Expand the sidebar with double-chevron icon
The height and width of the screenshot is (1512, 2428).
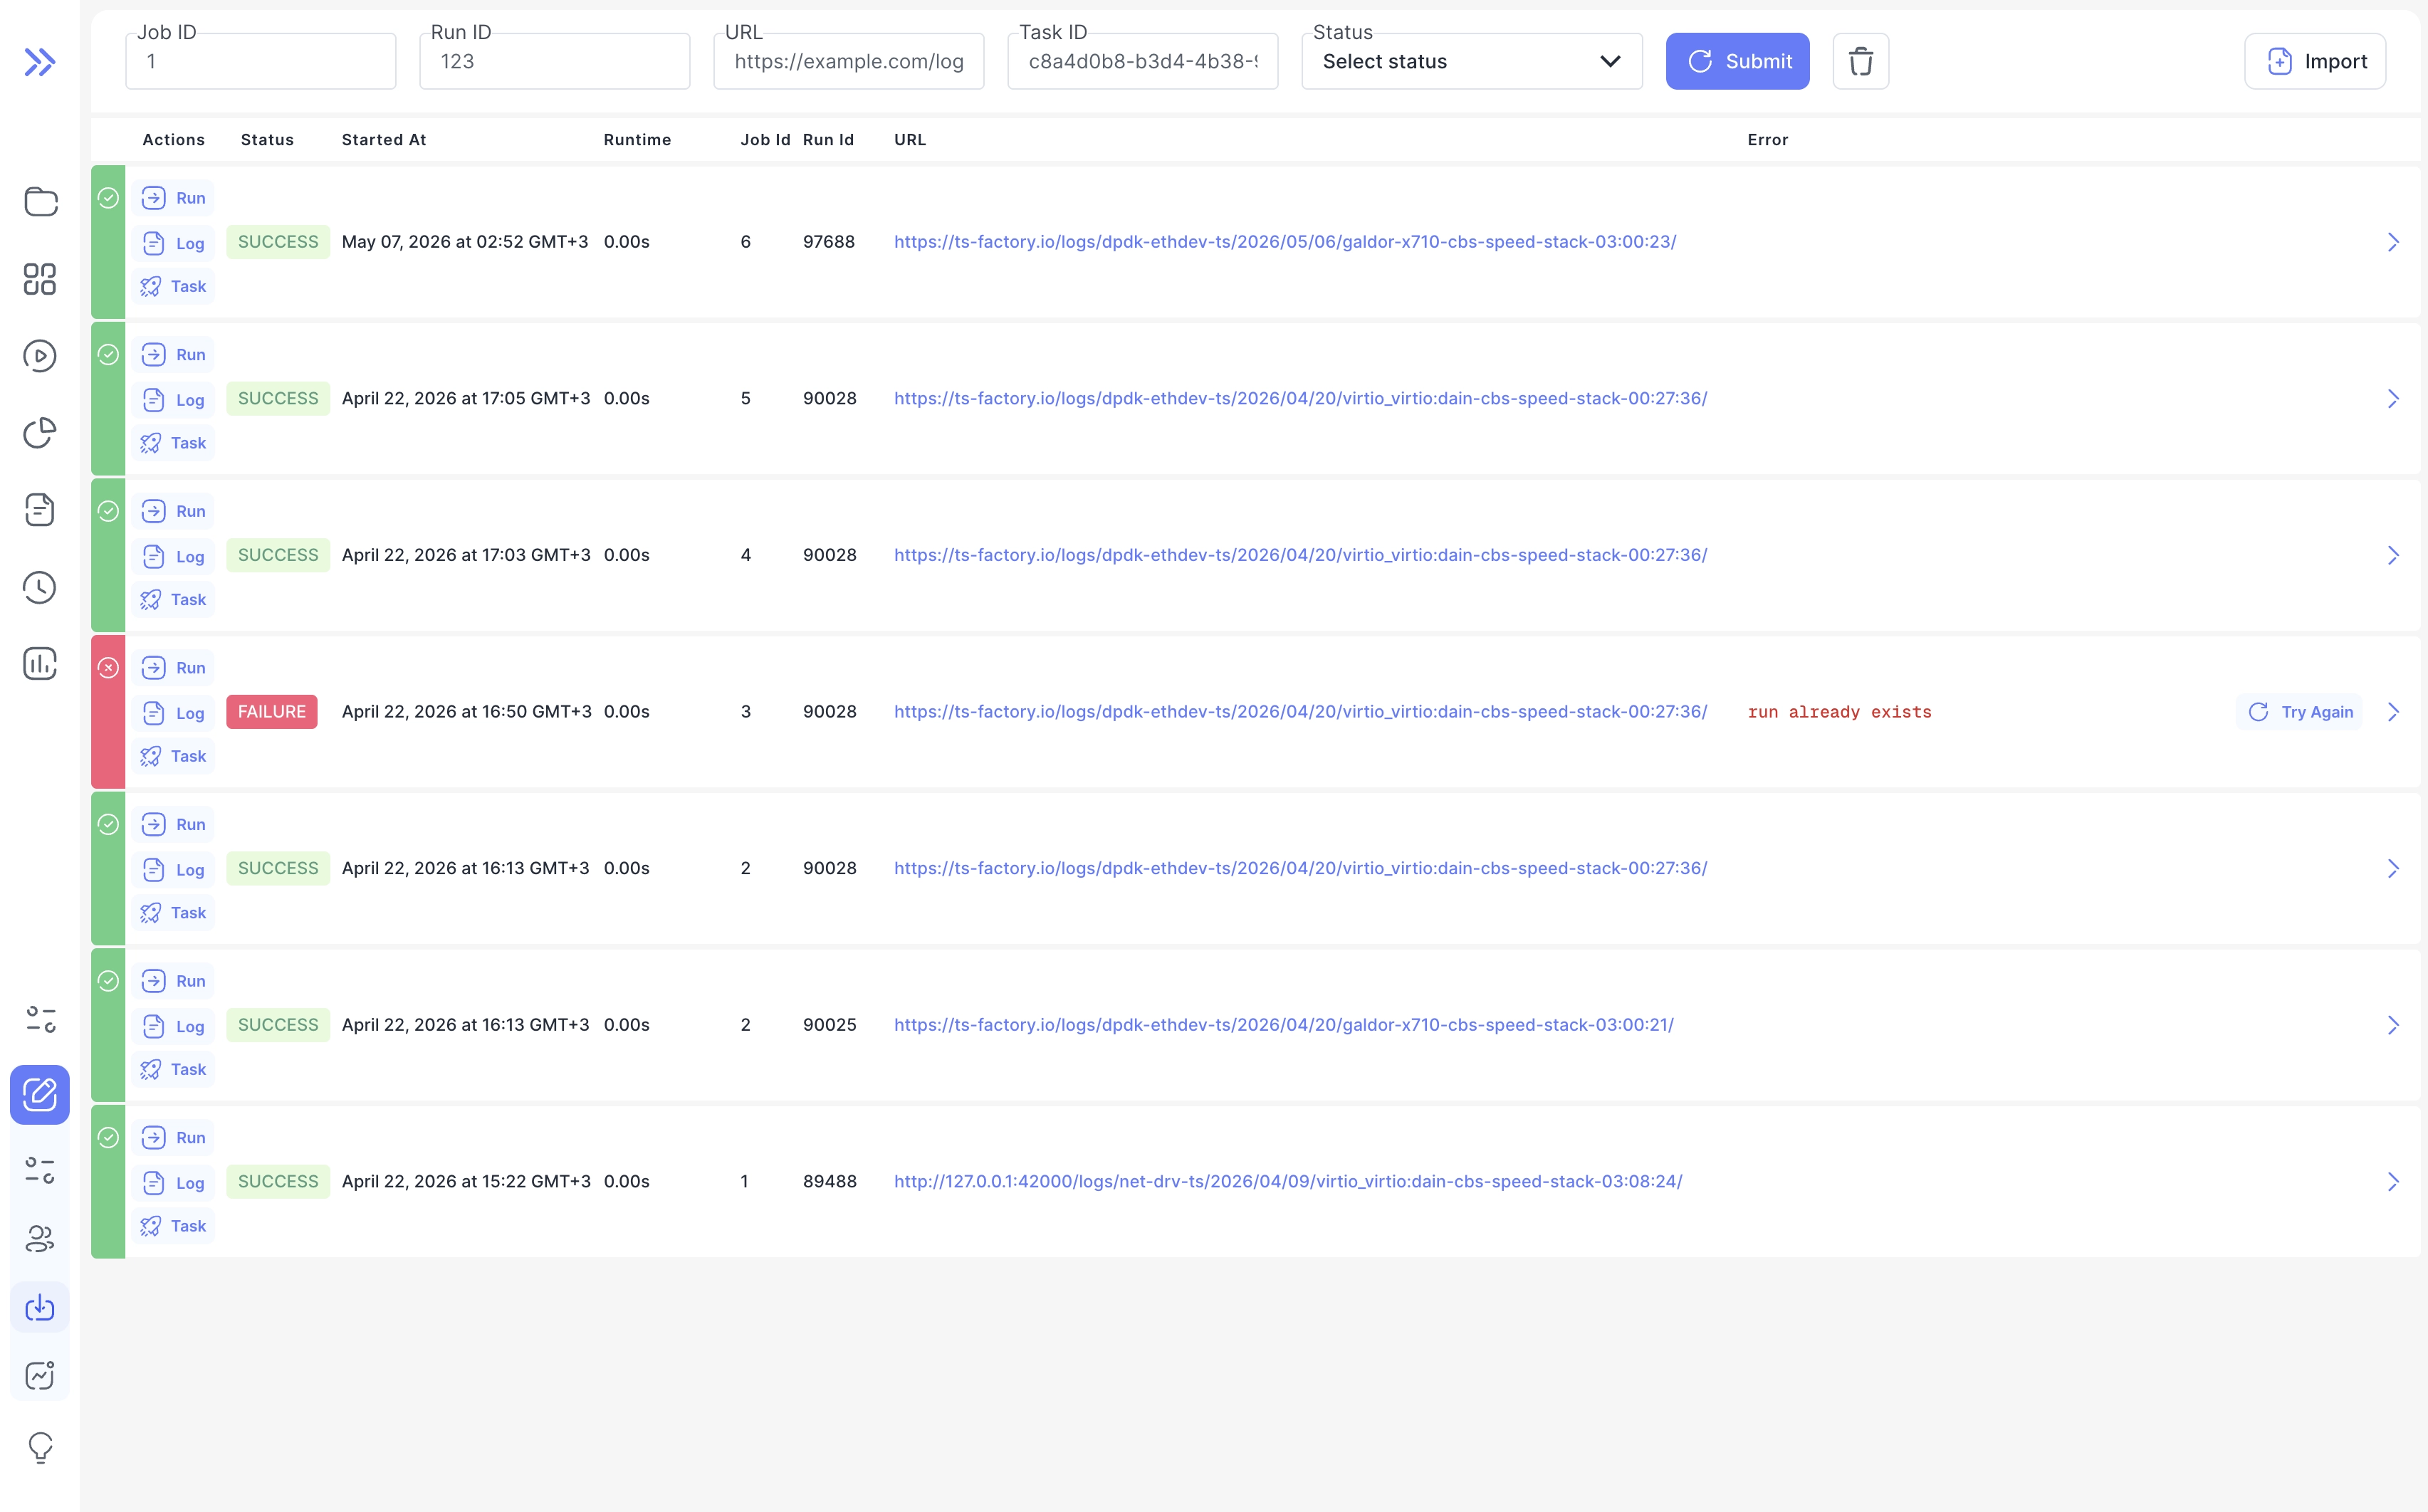click(40, 62)
